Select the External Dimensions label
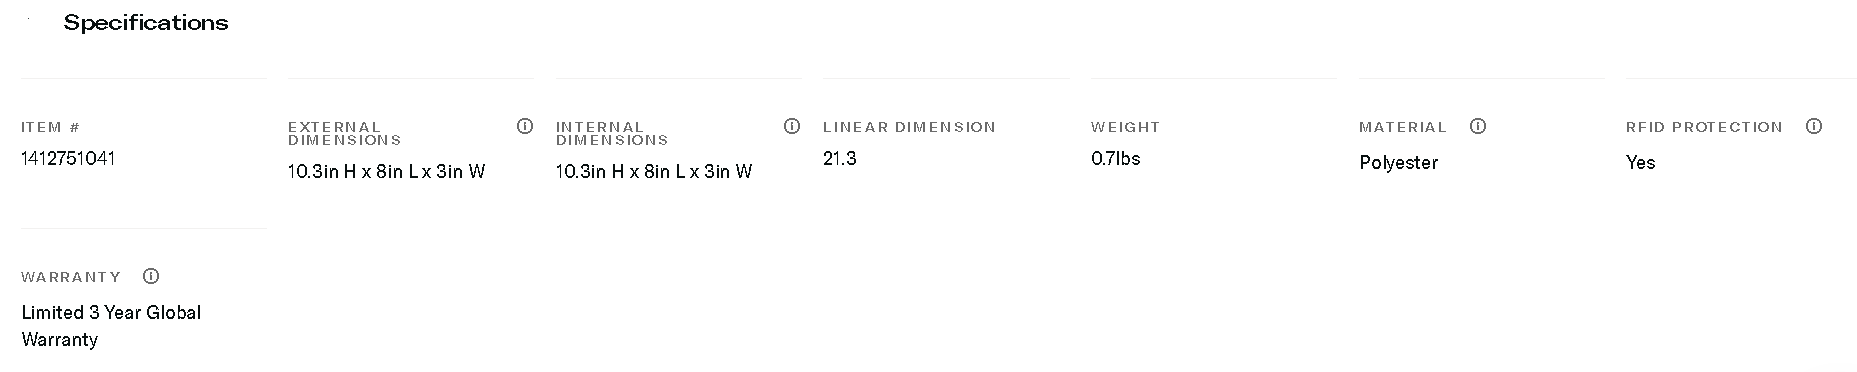 click(x=345, y=133)
